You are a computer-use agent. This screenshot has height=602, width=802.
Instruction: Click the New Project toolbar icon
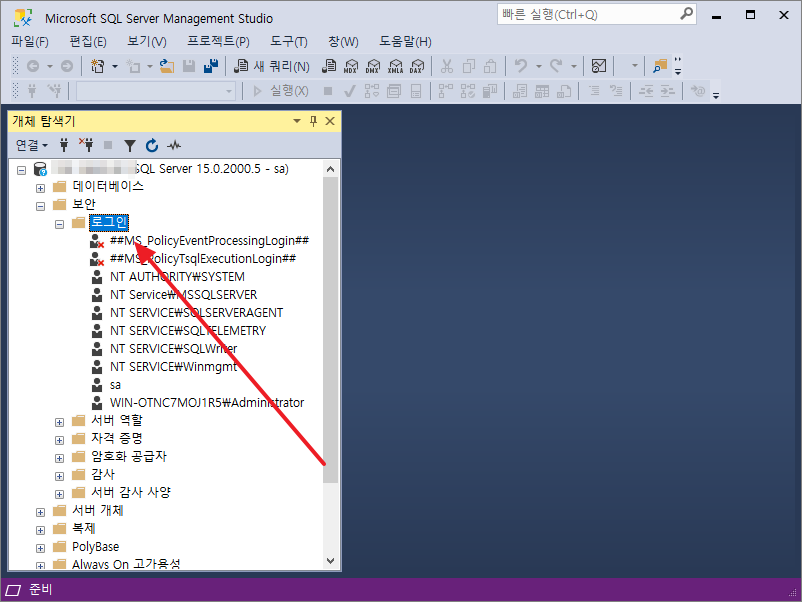[97, 66]
